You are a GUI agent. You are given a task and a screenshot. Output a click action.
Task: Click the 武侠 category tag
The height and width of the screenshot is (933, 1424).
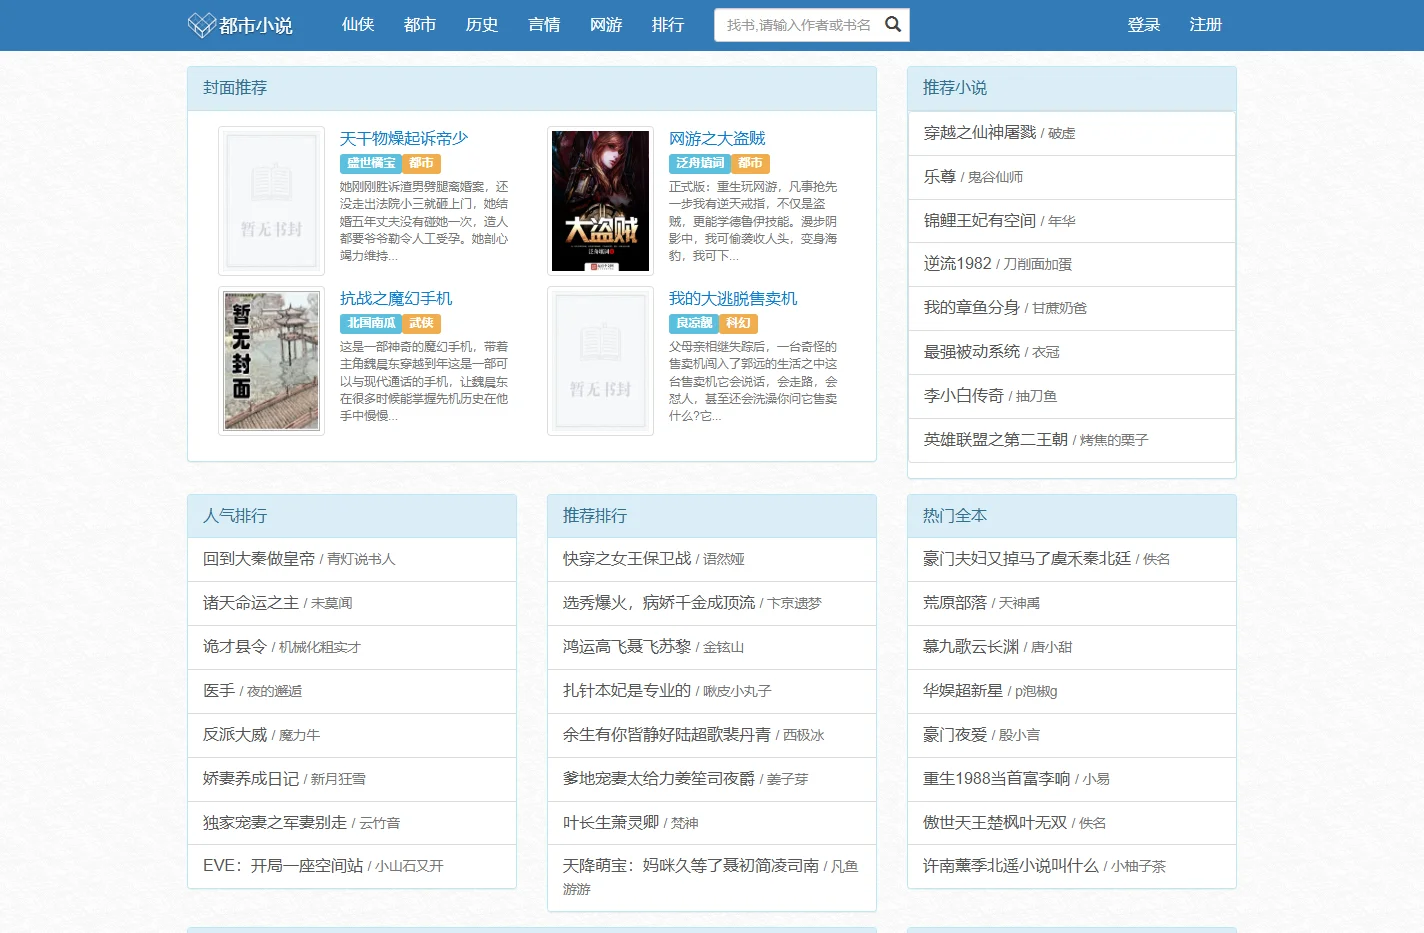click(x=422, y=323)
